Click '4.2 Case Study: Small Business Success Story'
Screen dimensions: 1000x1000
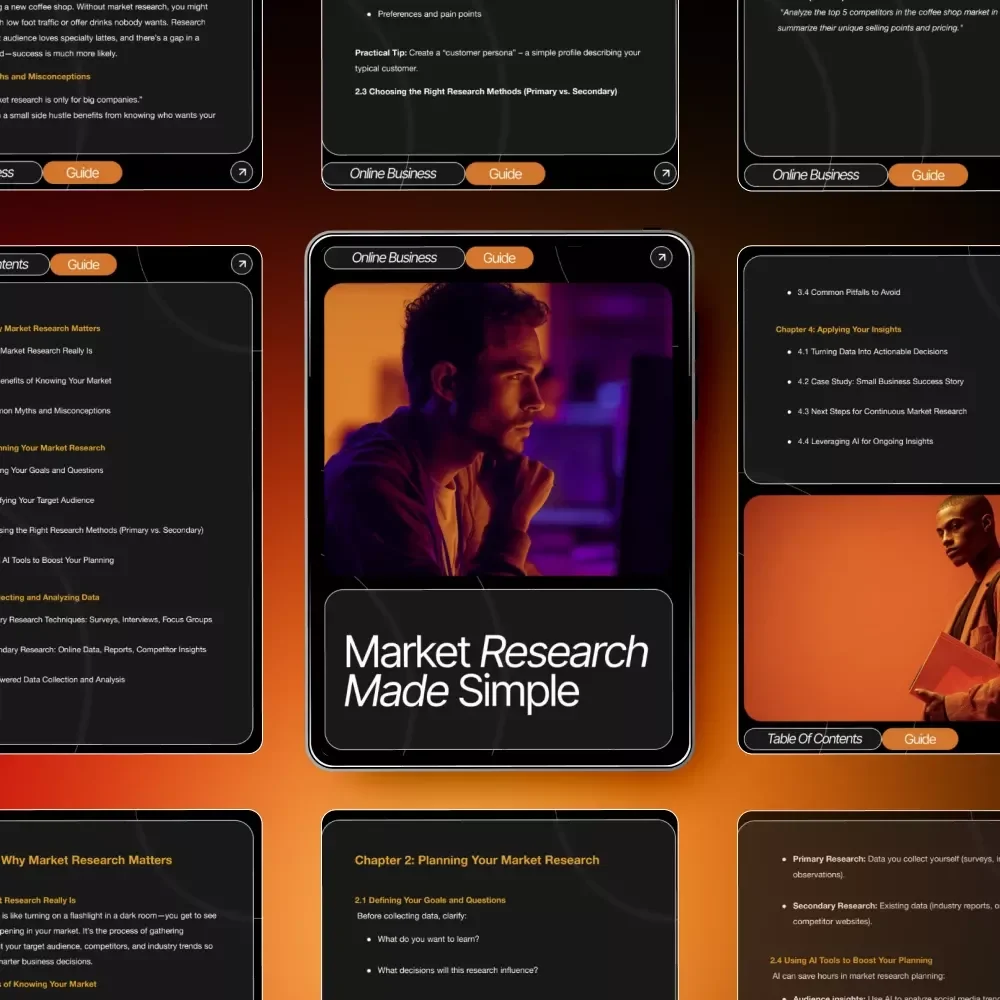[880, 381]
